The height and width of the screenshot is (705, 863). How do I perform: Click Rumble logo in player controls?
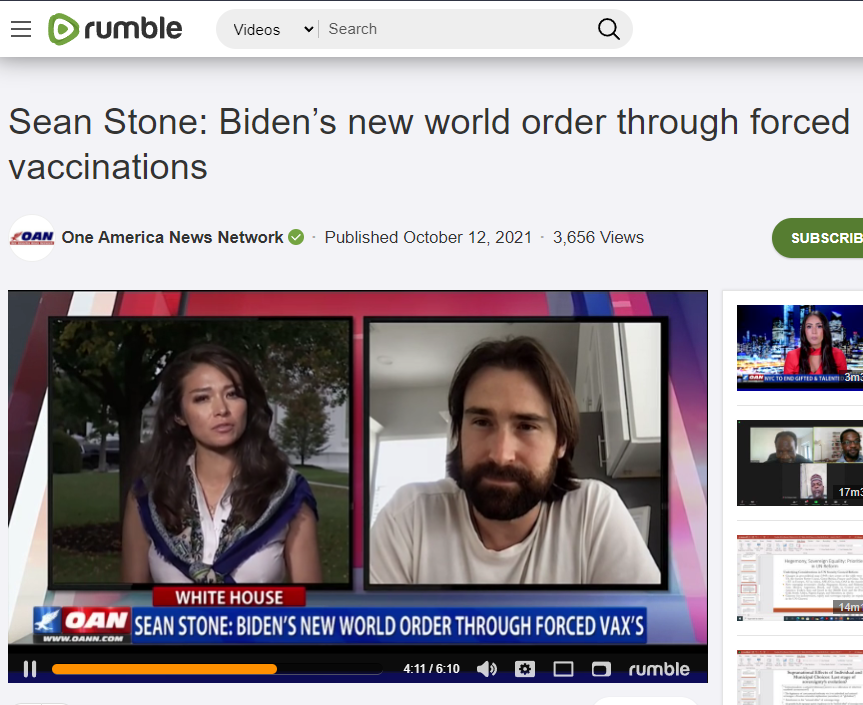[x=659, y=669]
